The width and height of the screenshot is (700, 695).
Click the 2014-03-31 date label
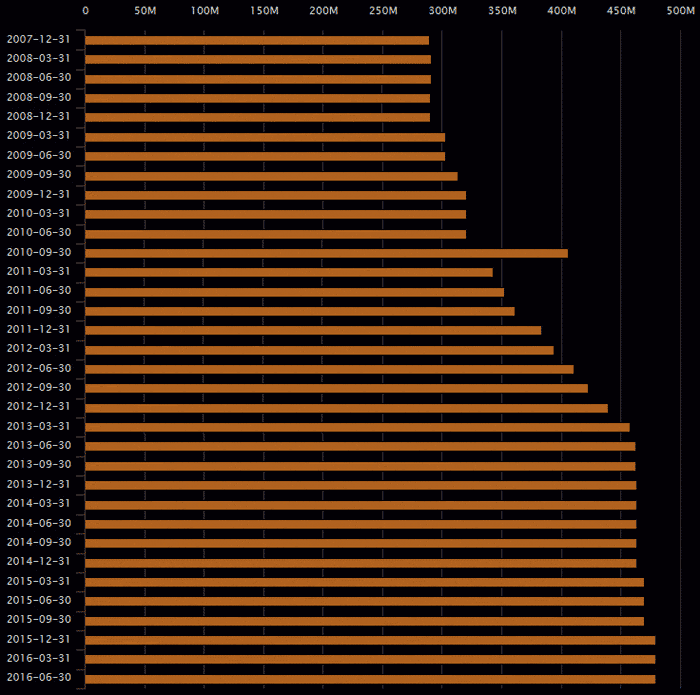39,504
